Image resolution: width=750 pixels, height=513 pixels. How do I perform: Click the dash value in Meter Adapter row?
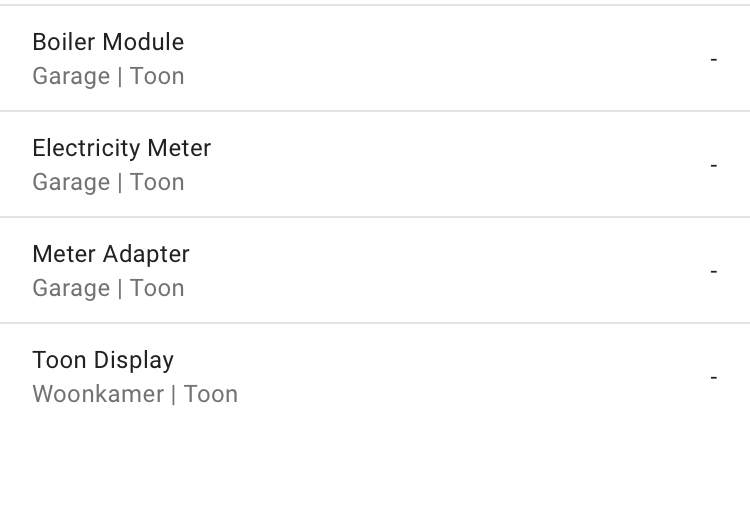714,271
